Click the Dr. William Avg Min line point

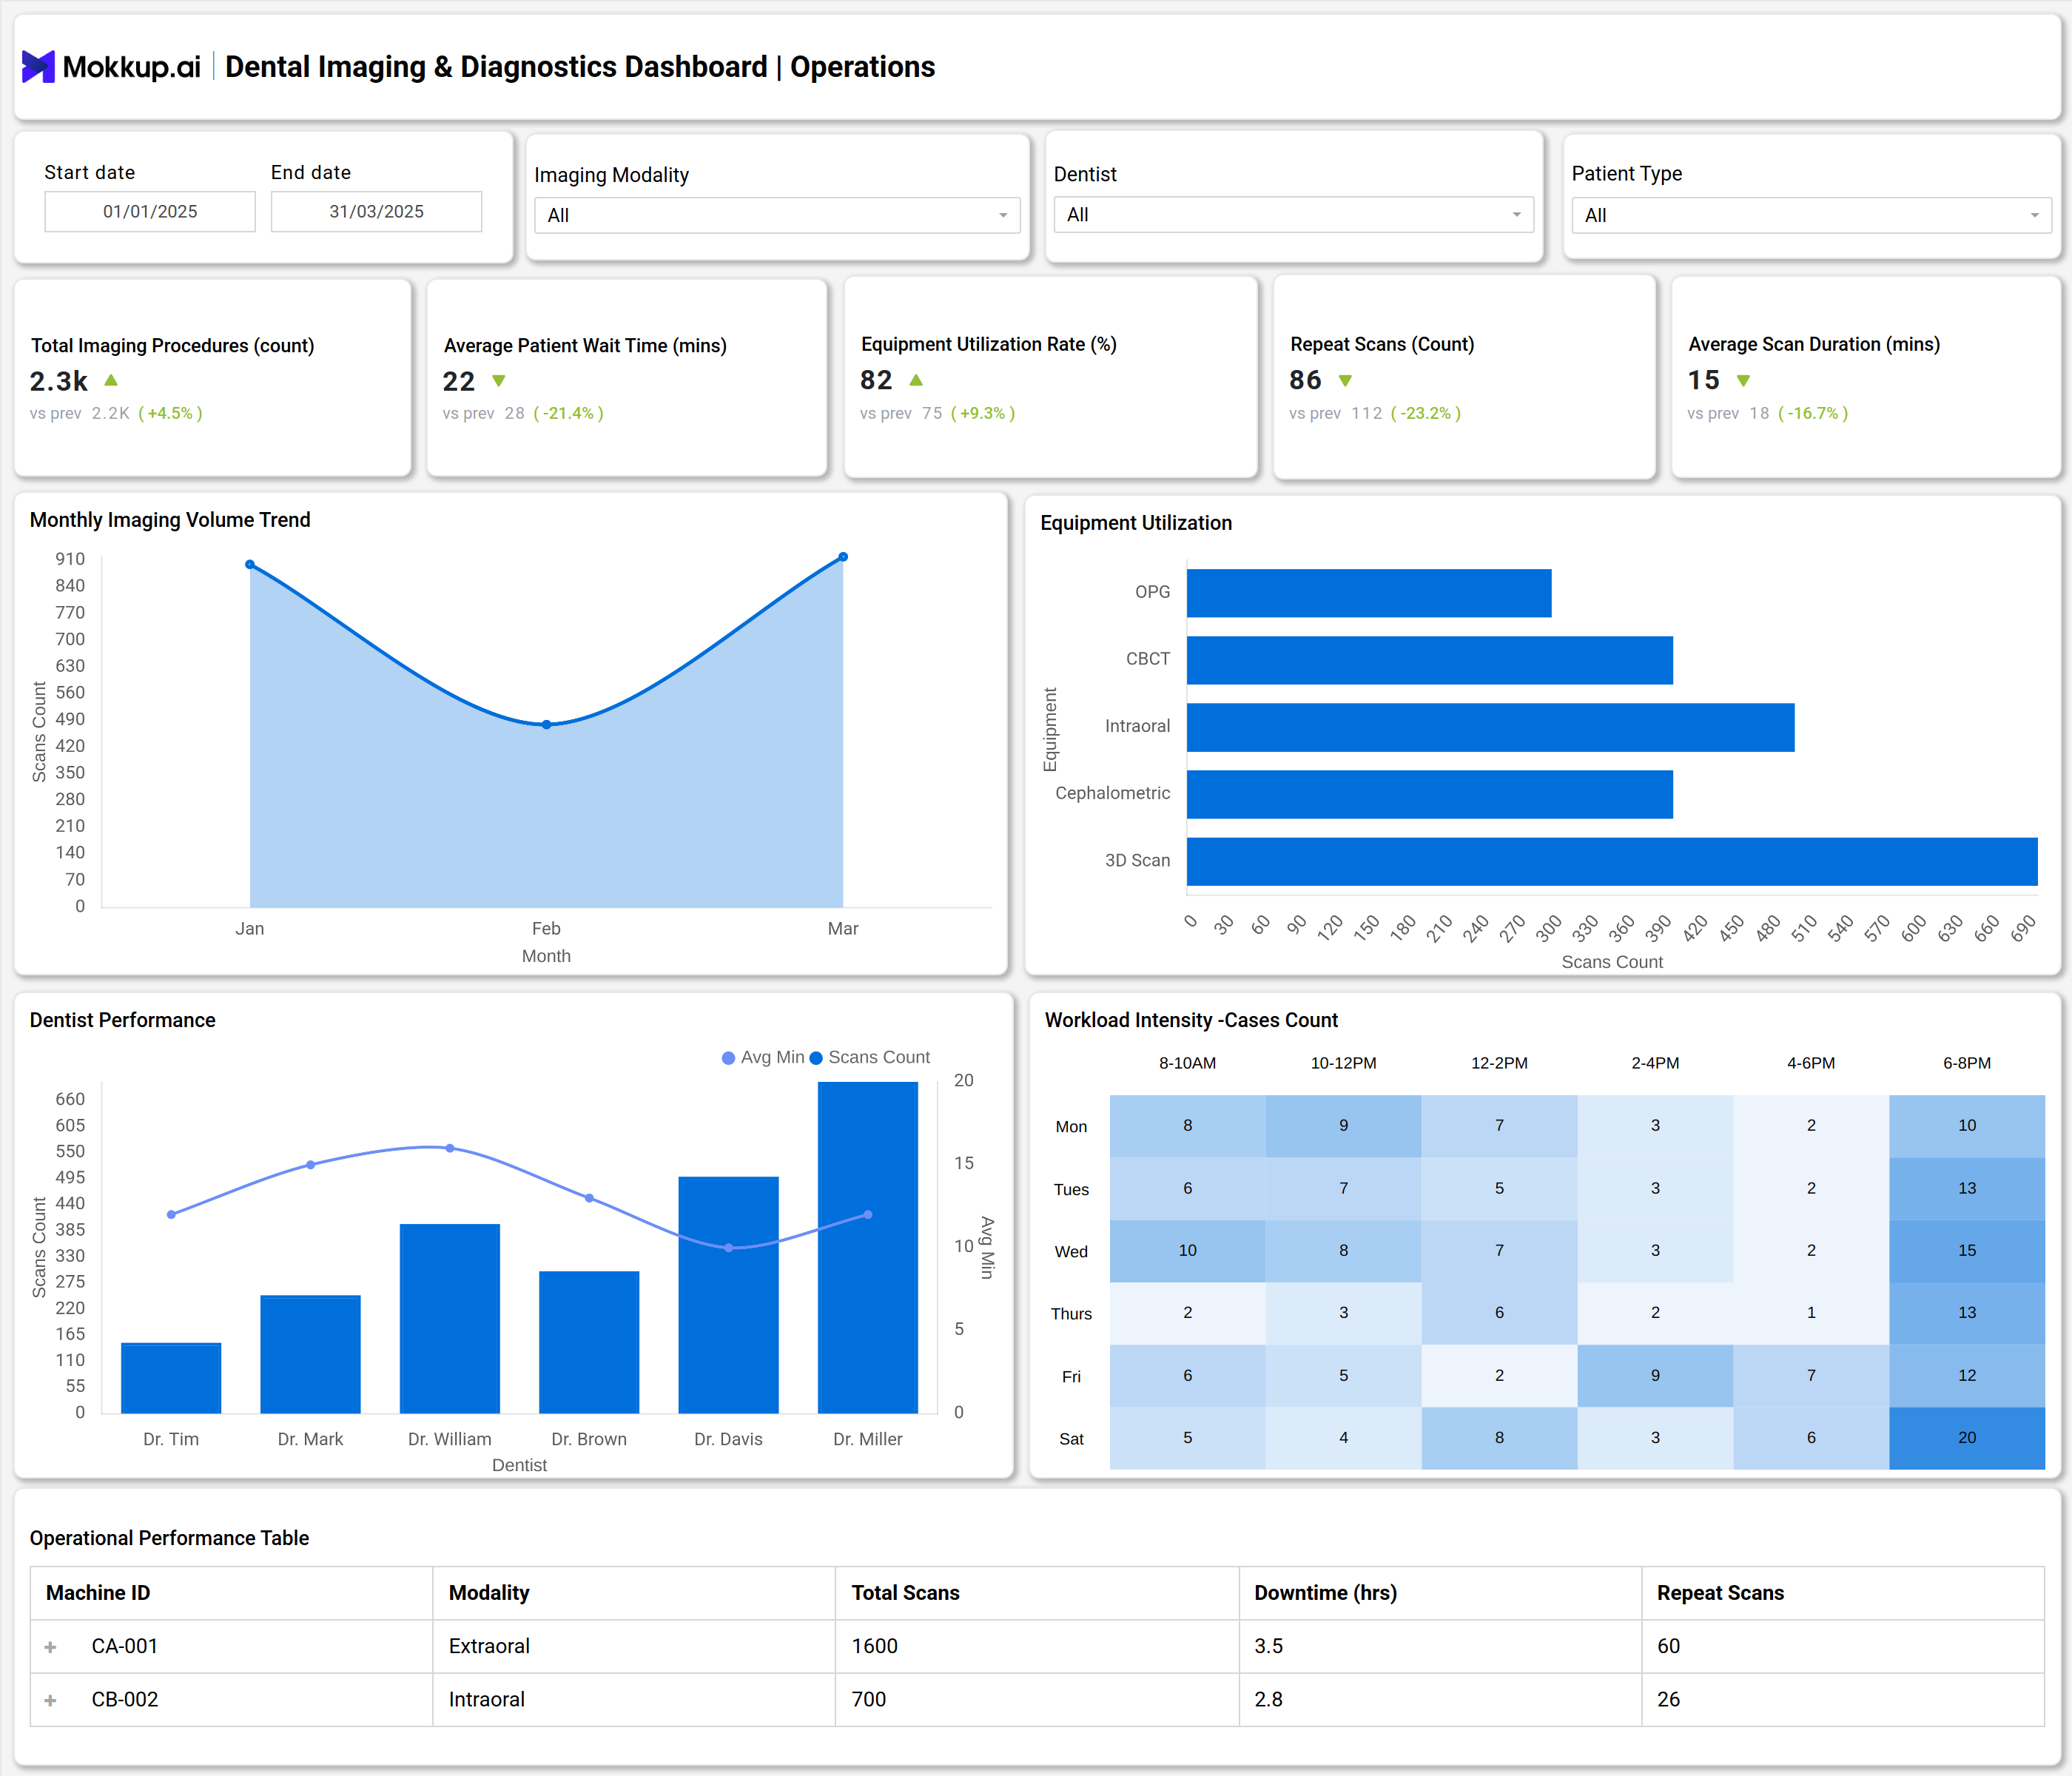point(450,1148)
